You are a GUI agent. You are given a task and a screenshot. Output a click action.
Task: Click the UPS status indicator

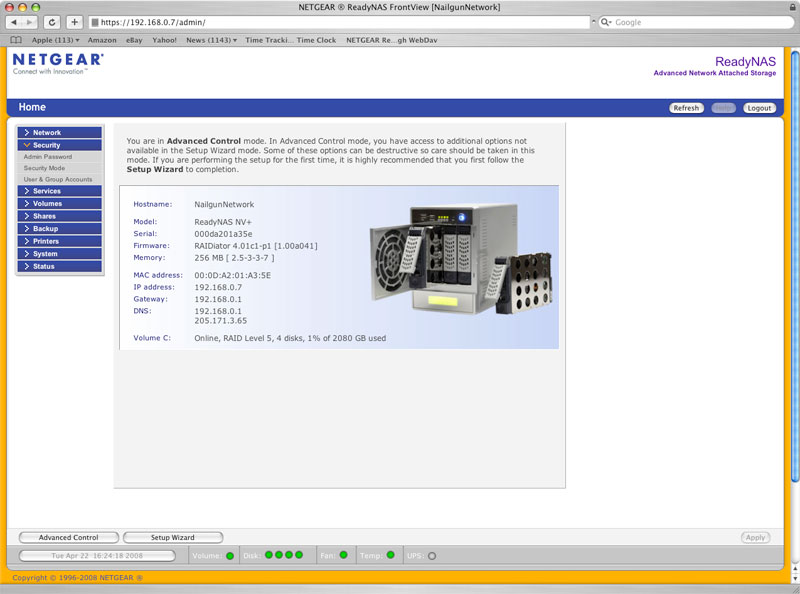coord(431,554)
